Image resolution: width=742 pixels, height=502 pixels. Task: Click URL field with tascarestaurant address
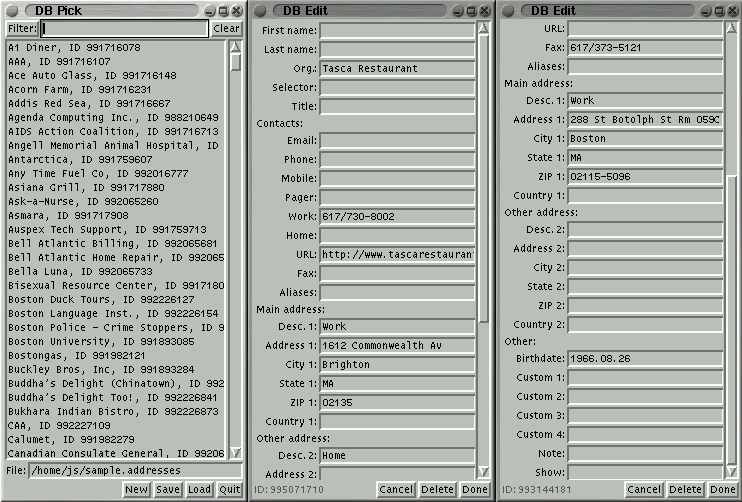(397, 255)
